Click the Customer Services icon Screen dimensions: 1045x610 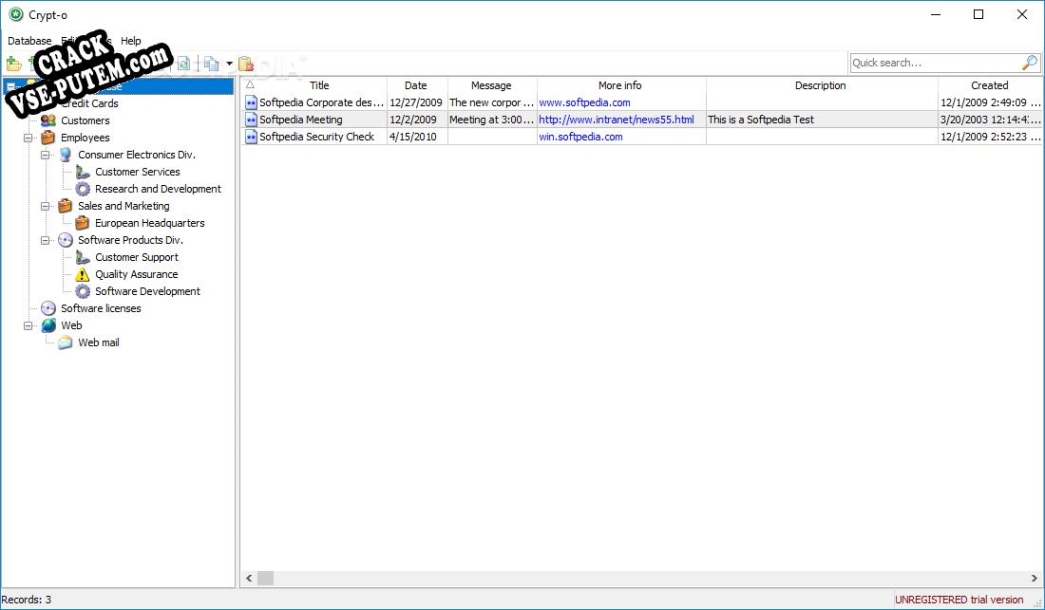click(82, 172)
